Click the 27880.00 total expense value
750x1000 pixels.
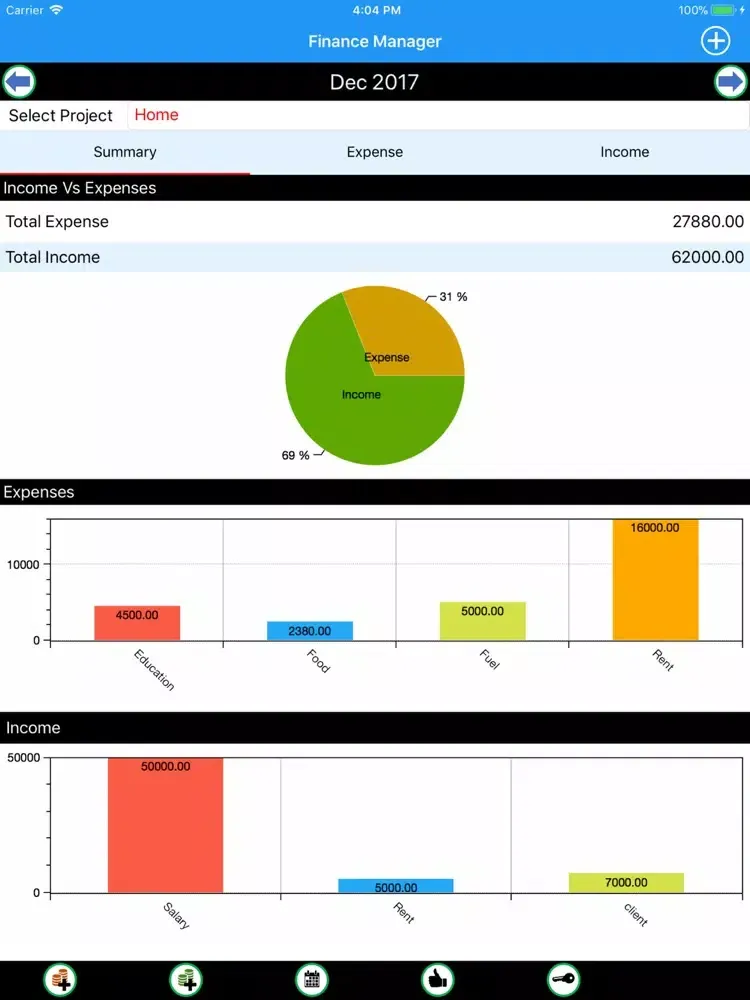coord(708,221)
